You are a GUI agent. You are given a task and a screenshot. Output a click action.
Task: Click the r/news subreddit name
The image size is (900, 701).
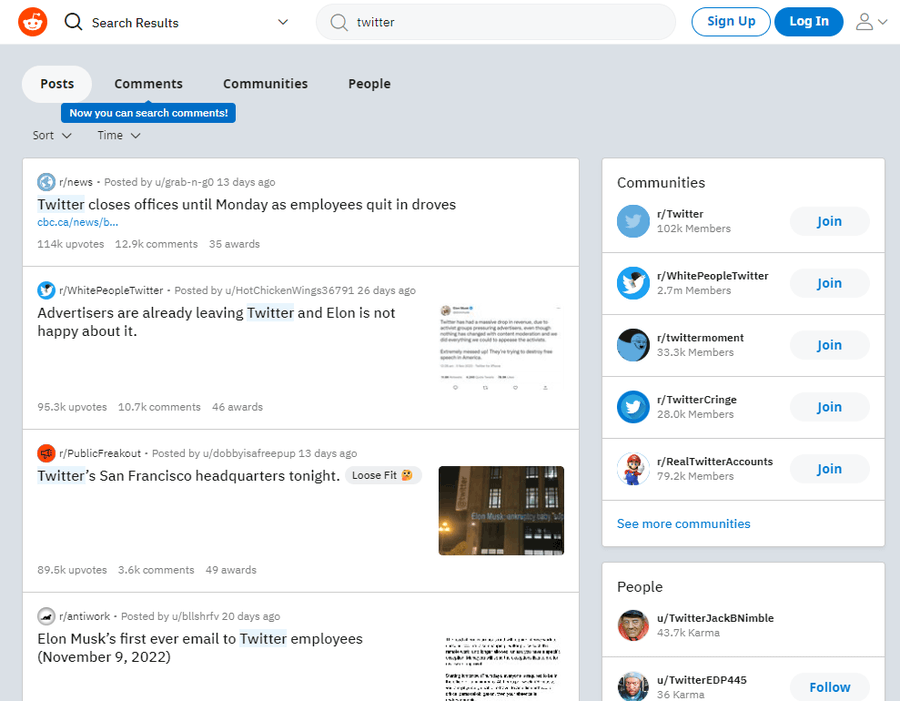tap(76, 182)
